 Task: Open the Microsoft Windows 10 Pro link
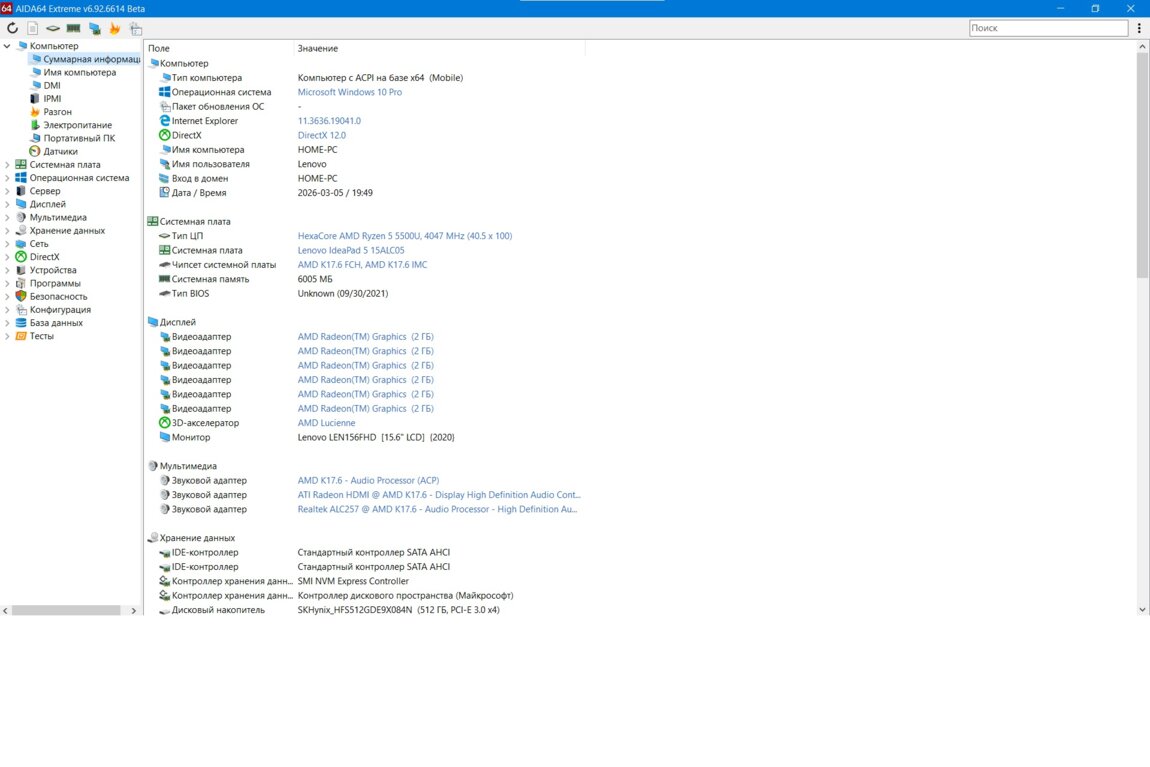click(x=349, y=92)
